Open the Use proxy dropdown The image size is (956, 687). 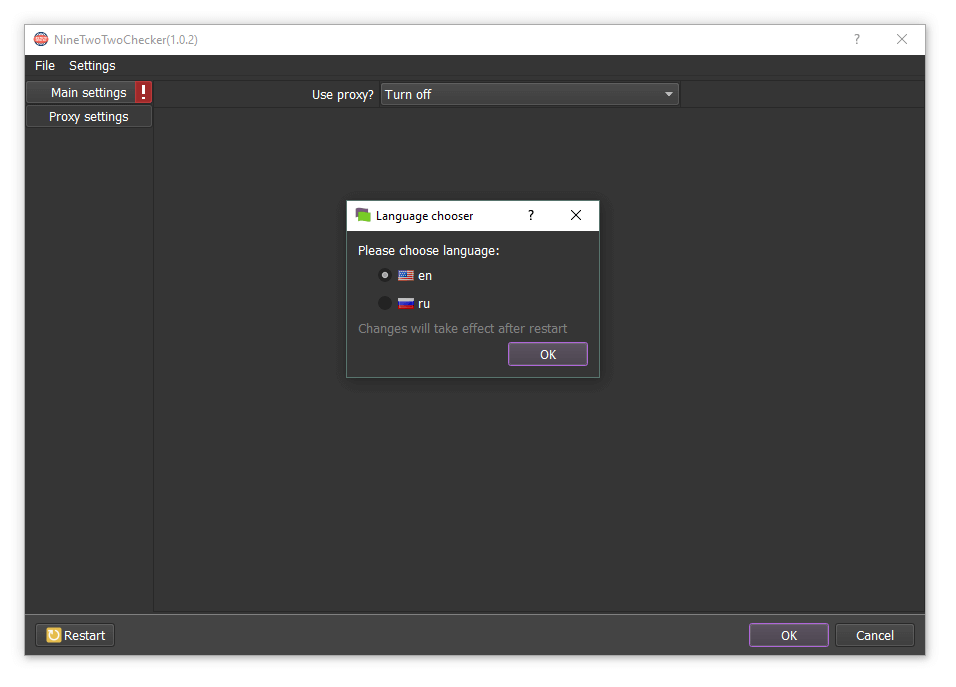tap(520, 94)
